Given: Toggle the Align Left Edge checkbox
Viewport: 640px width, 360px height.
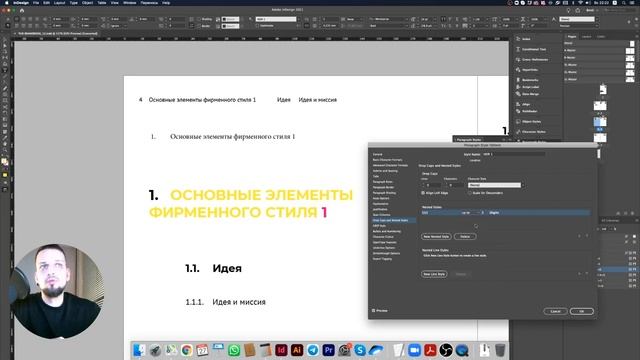Looking at the screenshot, I should point(423,193).
